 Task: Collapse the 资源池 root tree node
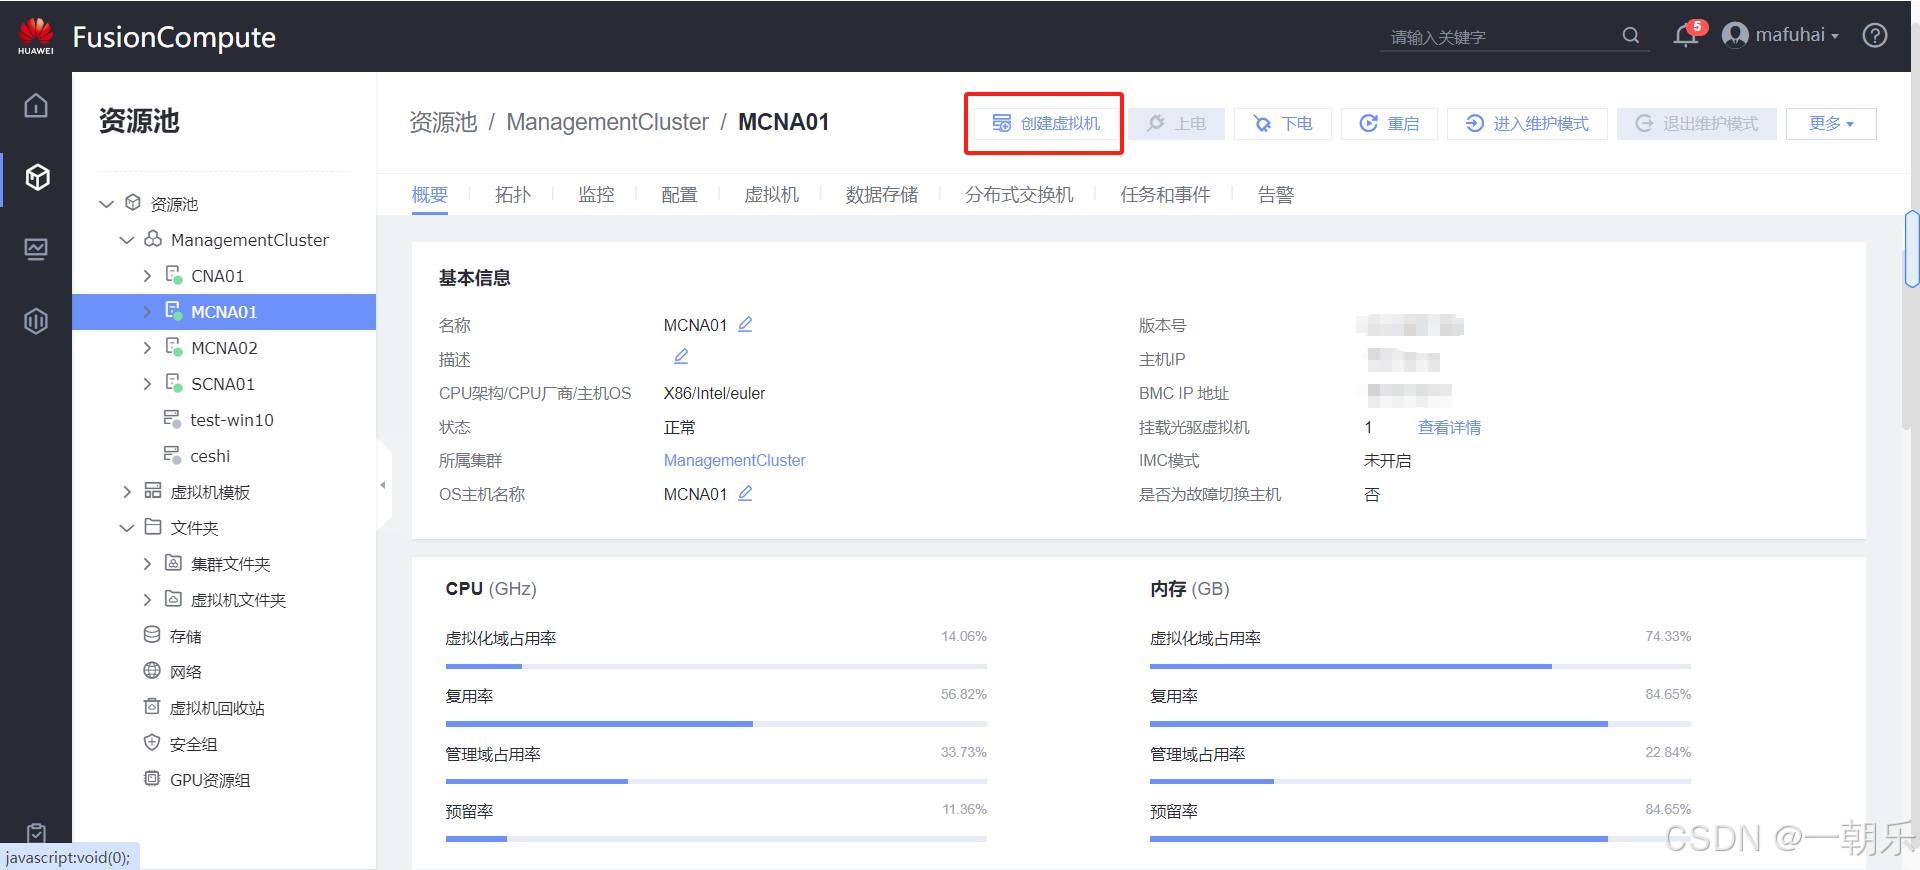[106, 204]
